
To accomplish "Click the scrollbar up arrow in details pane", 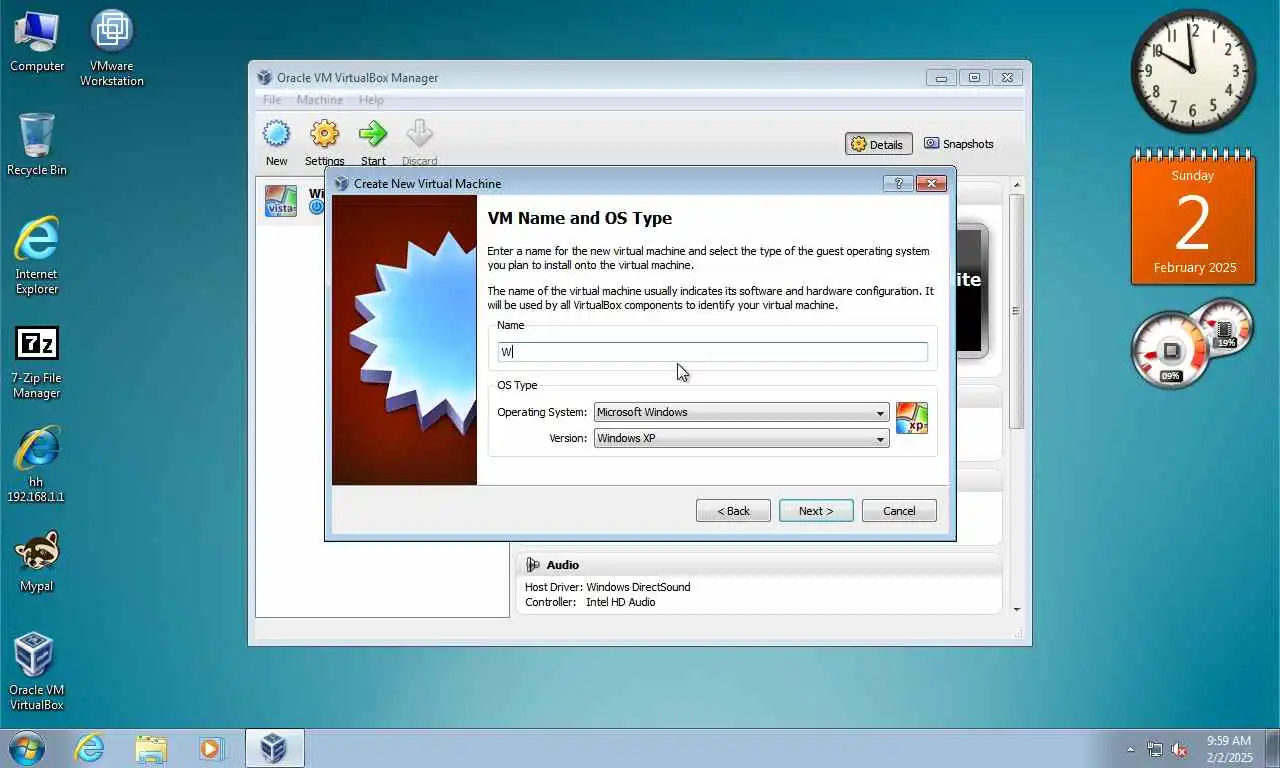I will [1017, 185].
